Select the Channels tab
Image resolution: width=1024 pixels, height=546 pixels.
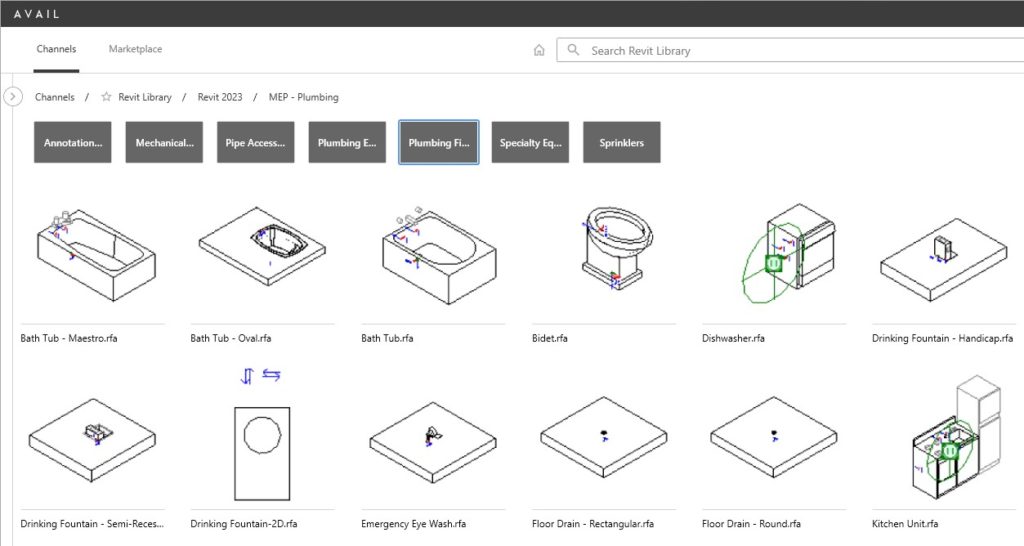click(56, 49)
